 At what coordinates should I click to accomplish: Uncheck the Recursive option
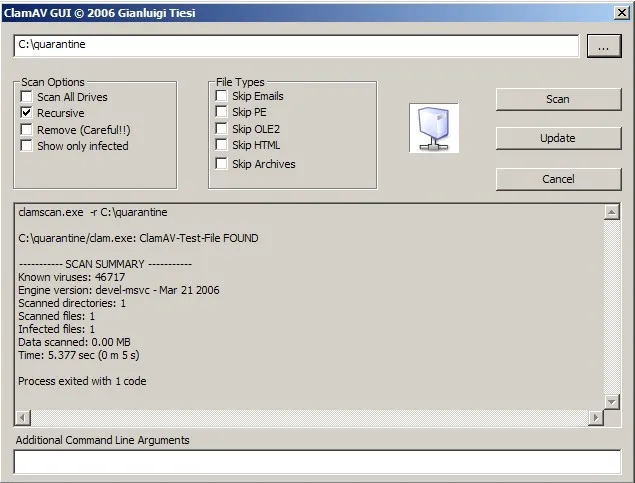click(26, 113)
